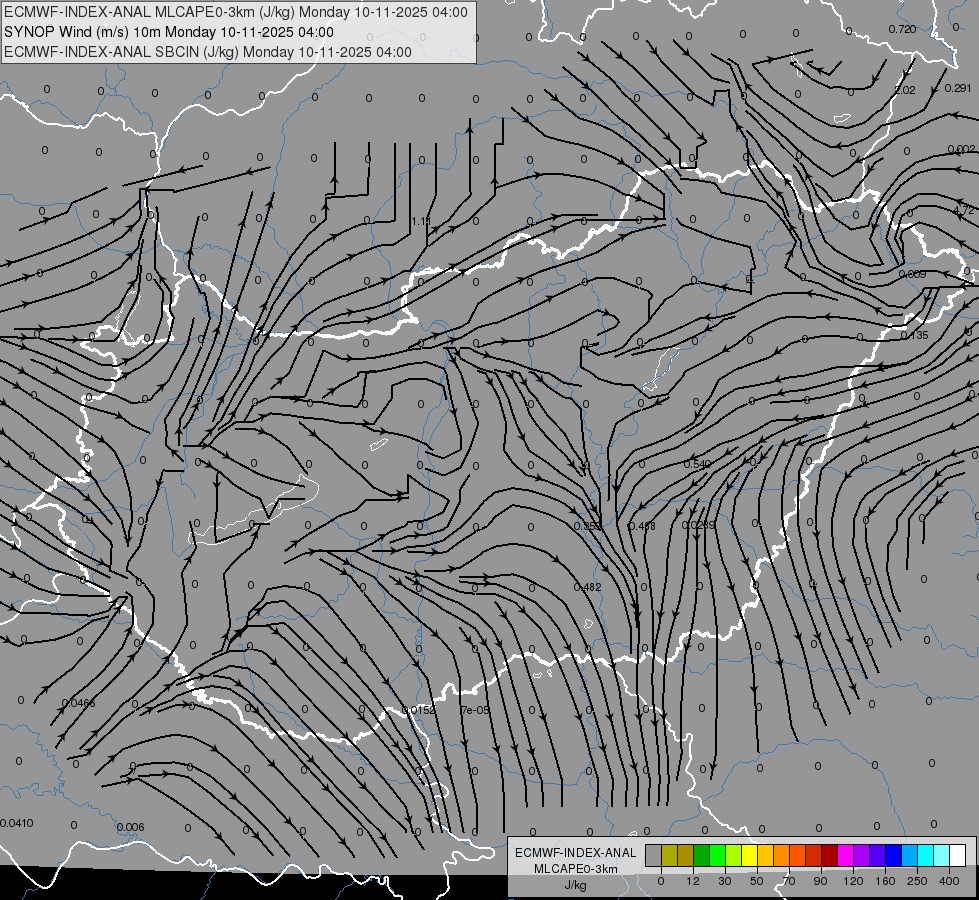Screen dimensions: 979x900
Task: Click the olive-yellow swatch beside the gray one
Action: tap(669, 855)
